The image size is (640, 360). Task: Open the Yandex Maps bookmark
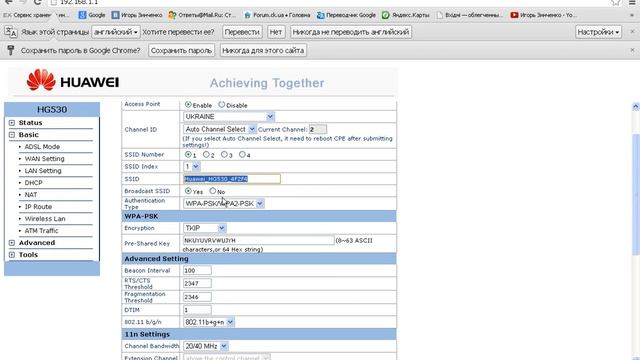coord(406,15)
